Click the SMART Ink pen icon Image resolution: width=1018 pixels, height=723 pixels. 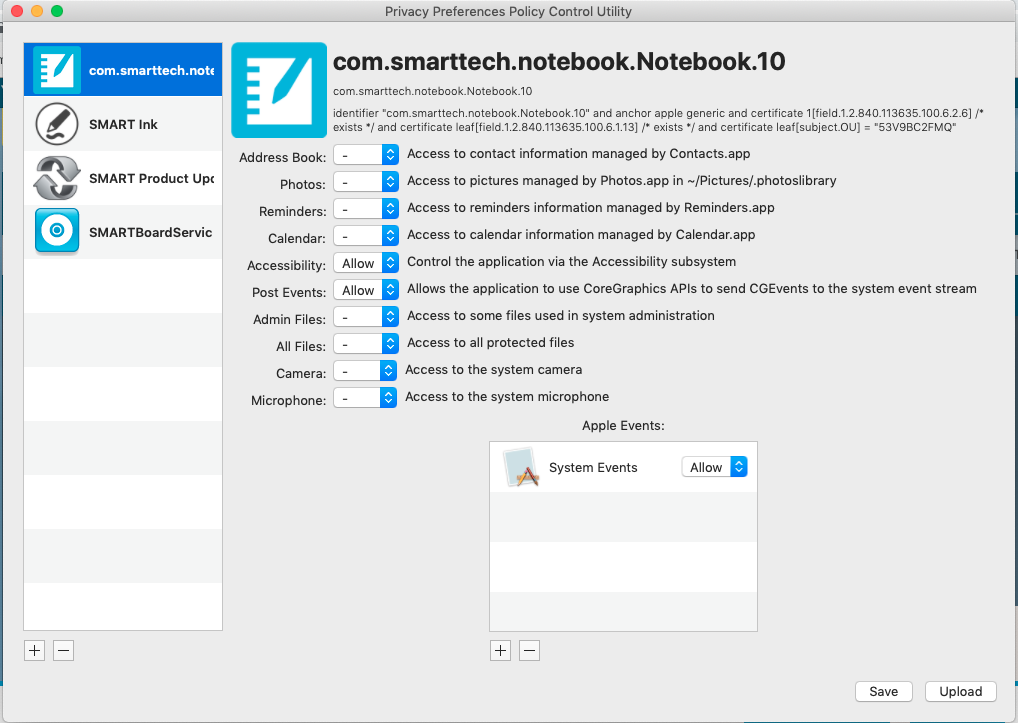57,123
